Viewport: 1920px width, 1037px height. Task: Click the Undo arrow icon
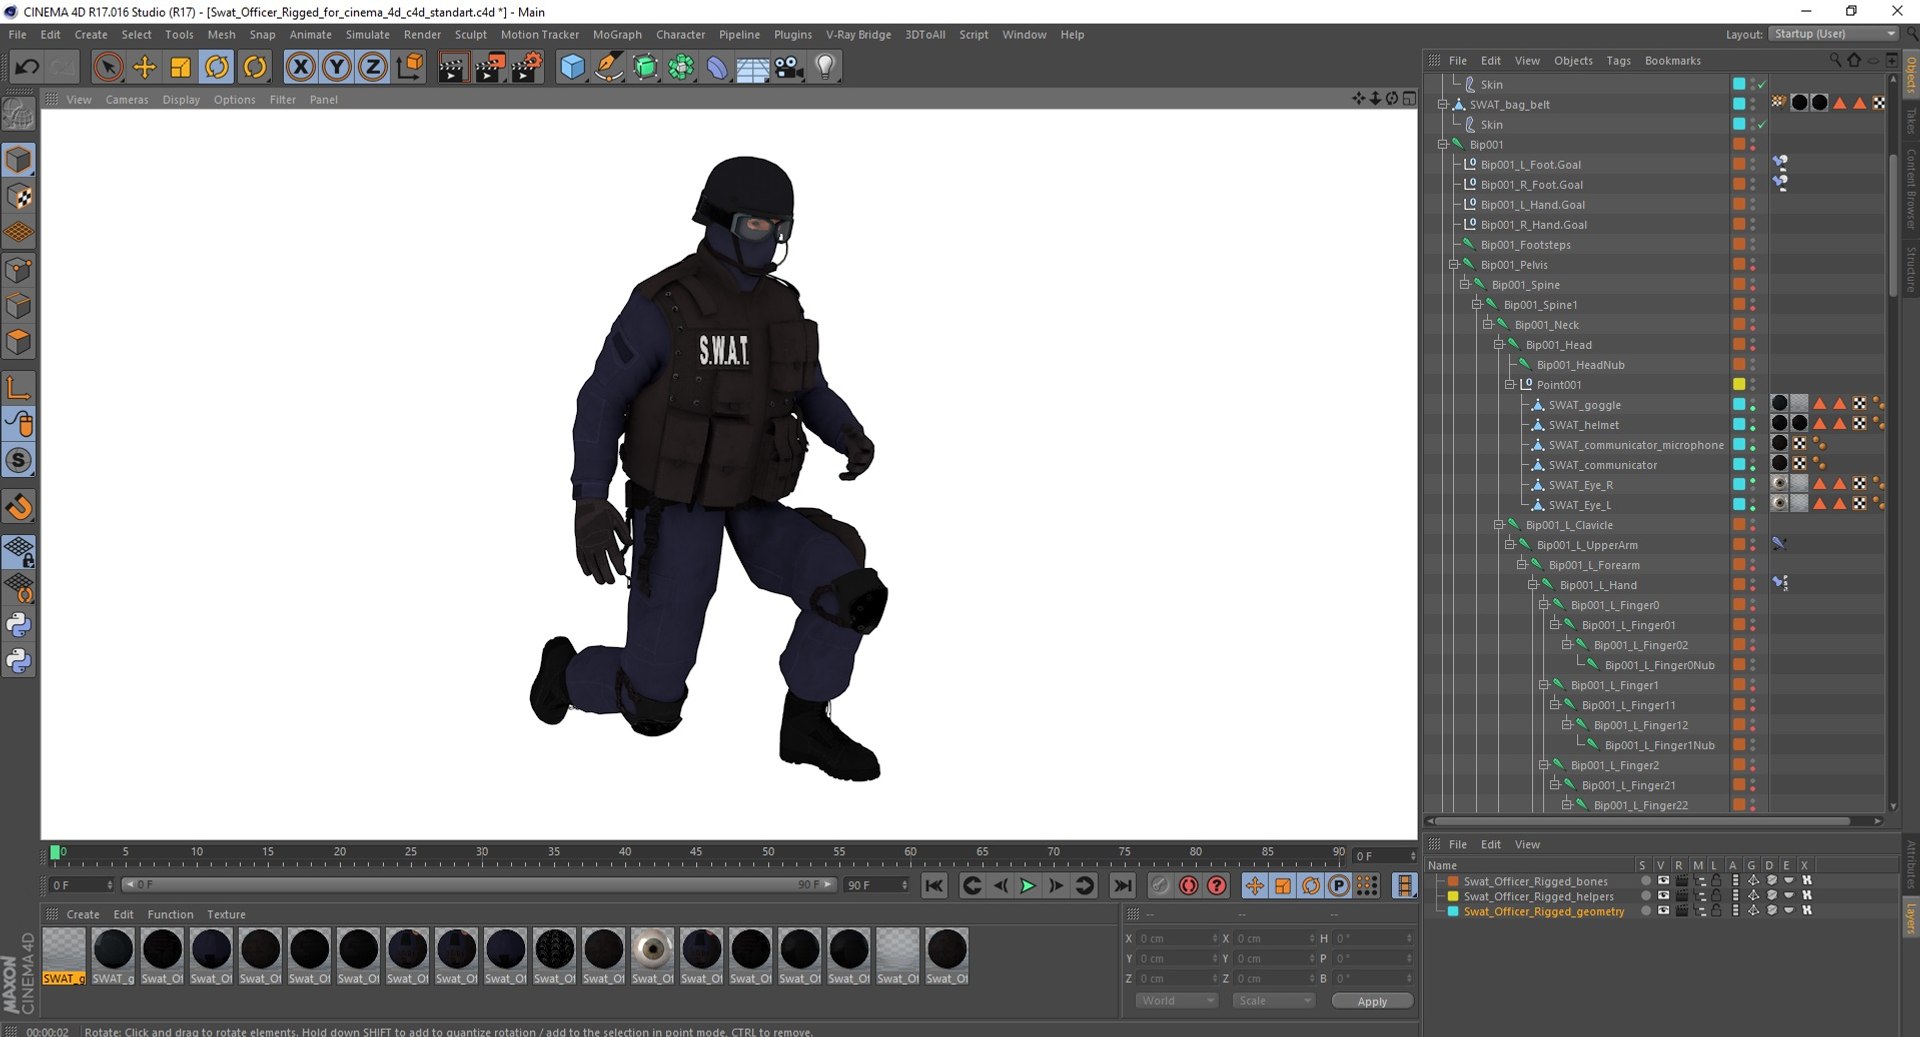pos(27,67)
